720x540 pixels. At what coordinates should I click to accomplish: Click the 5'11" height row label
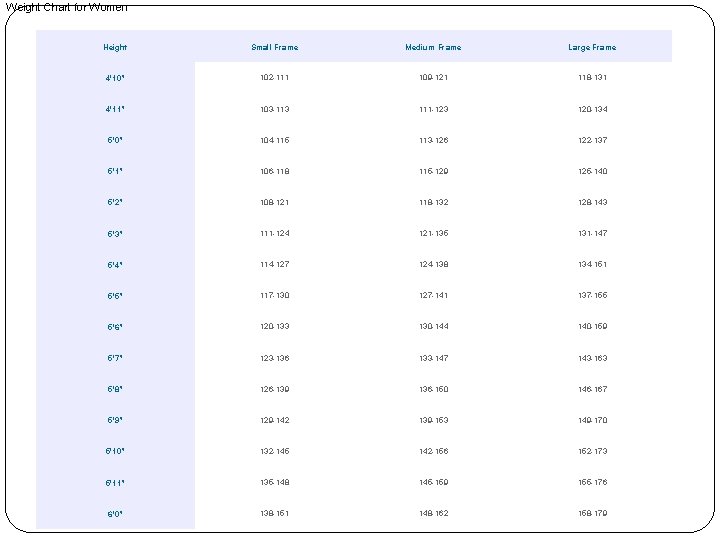click(115, 483)
